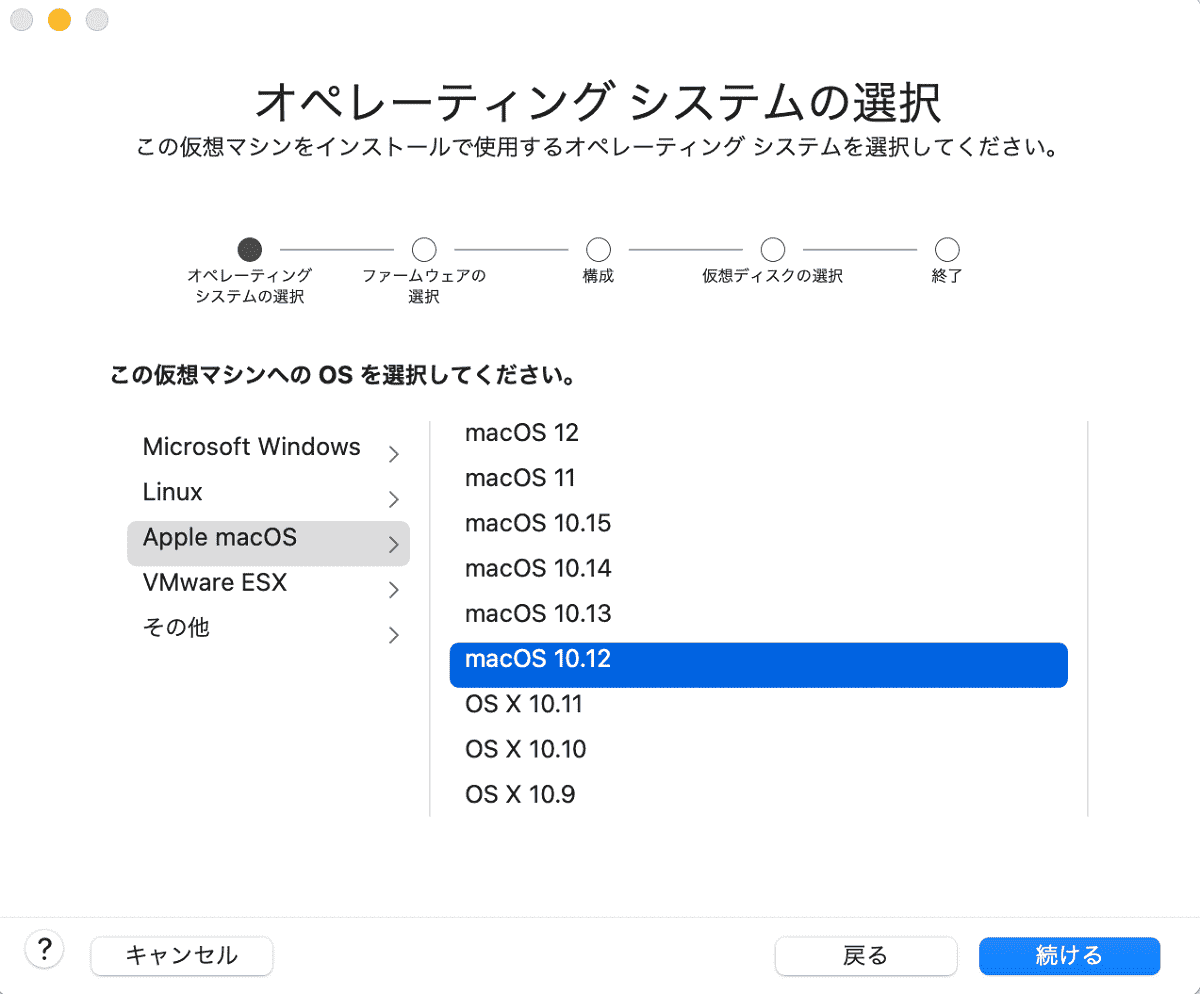Expand VMware ESX chevron arrow
Screen dimensions: 1200x994
(394, 590)
